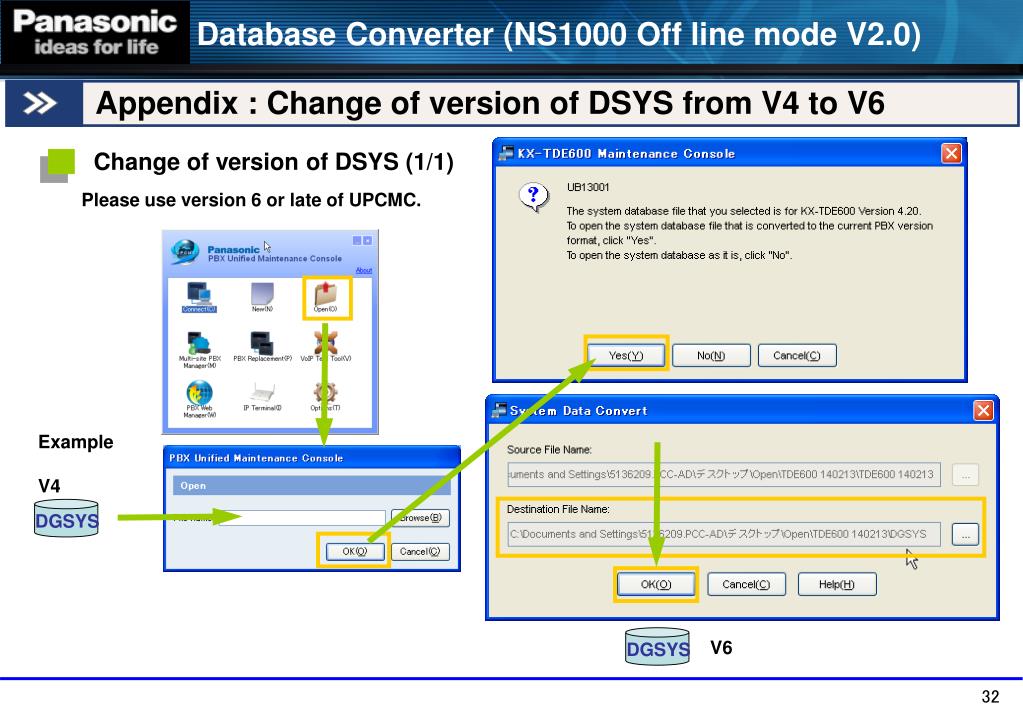Open the VoIP Test Tool icon
The height and width of the screenshot is (708, 1023).
[x=326, y=346]
